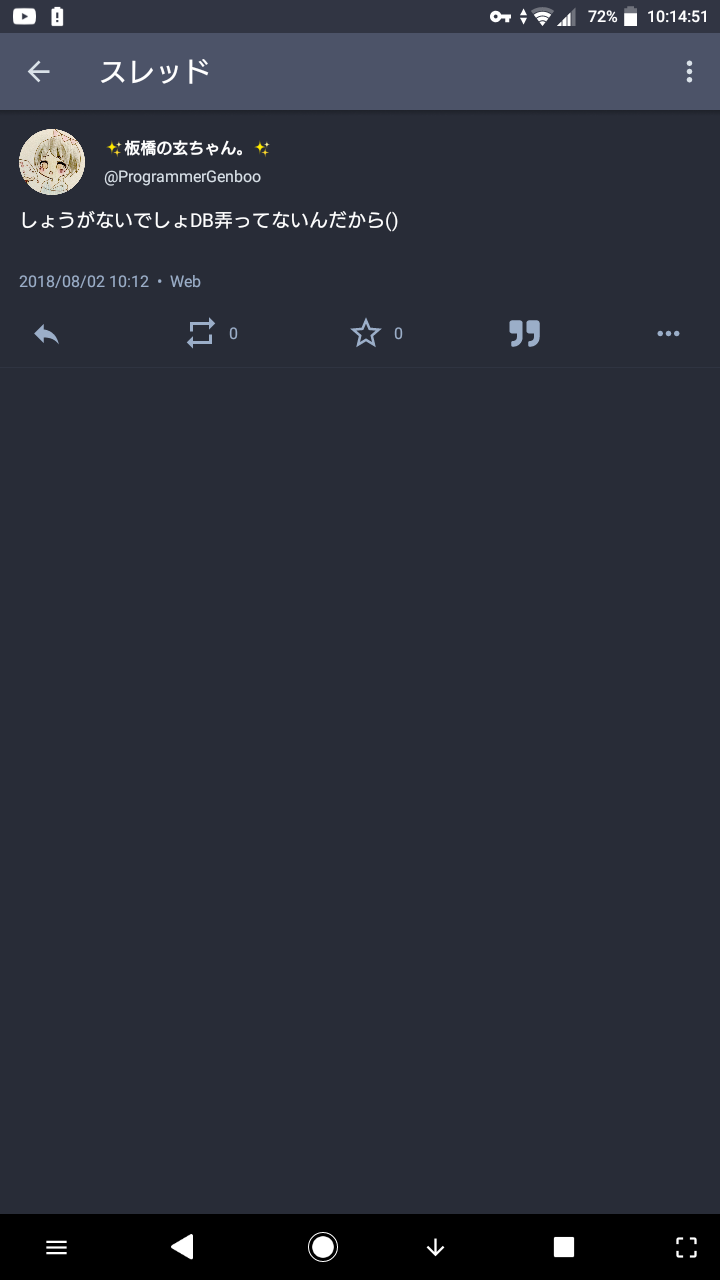Tap the Web source label
This screenshot has width=720, height=1280.
click(x=185, y=282)
